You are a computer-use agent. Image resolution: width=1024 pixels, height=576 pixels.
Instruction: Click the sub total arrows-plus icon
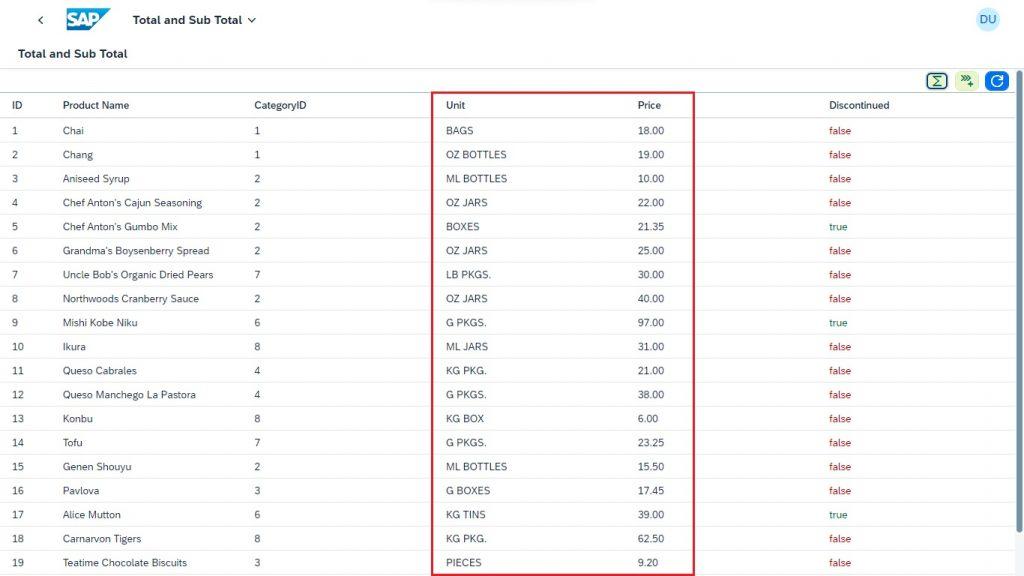pos(967,81)
